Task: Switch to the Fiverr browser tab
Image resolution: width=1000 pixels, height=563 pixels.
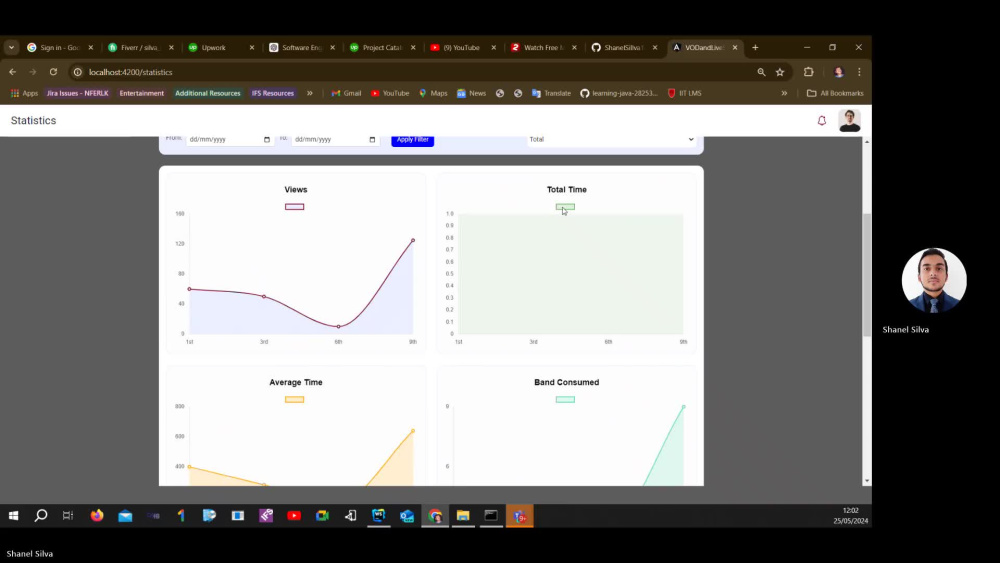Action: click(x=140, y=47)
